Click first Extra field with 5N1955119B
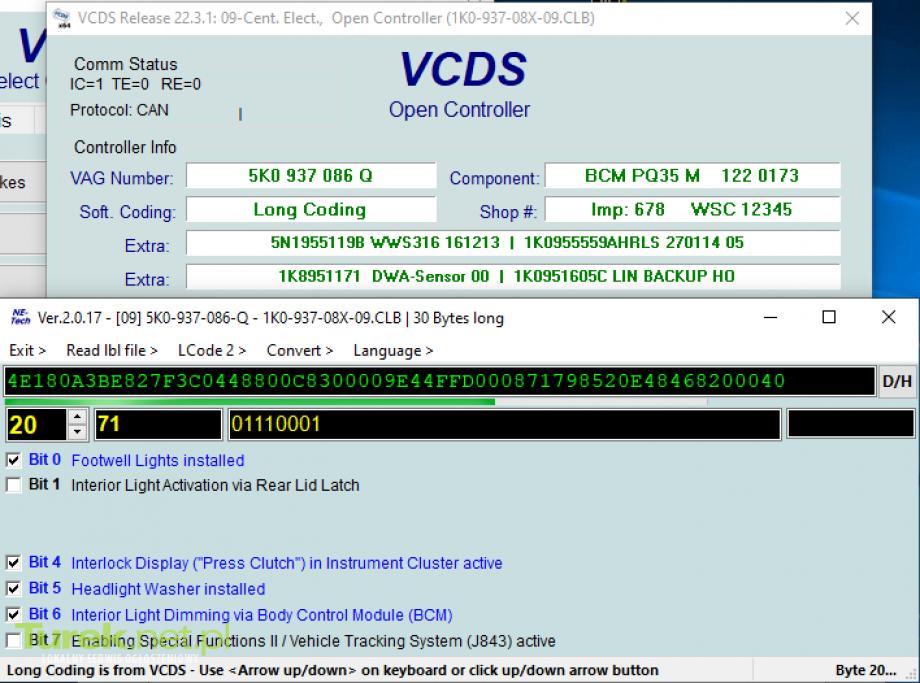The image size is (920, 683). tap(513, 243)
